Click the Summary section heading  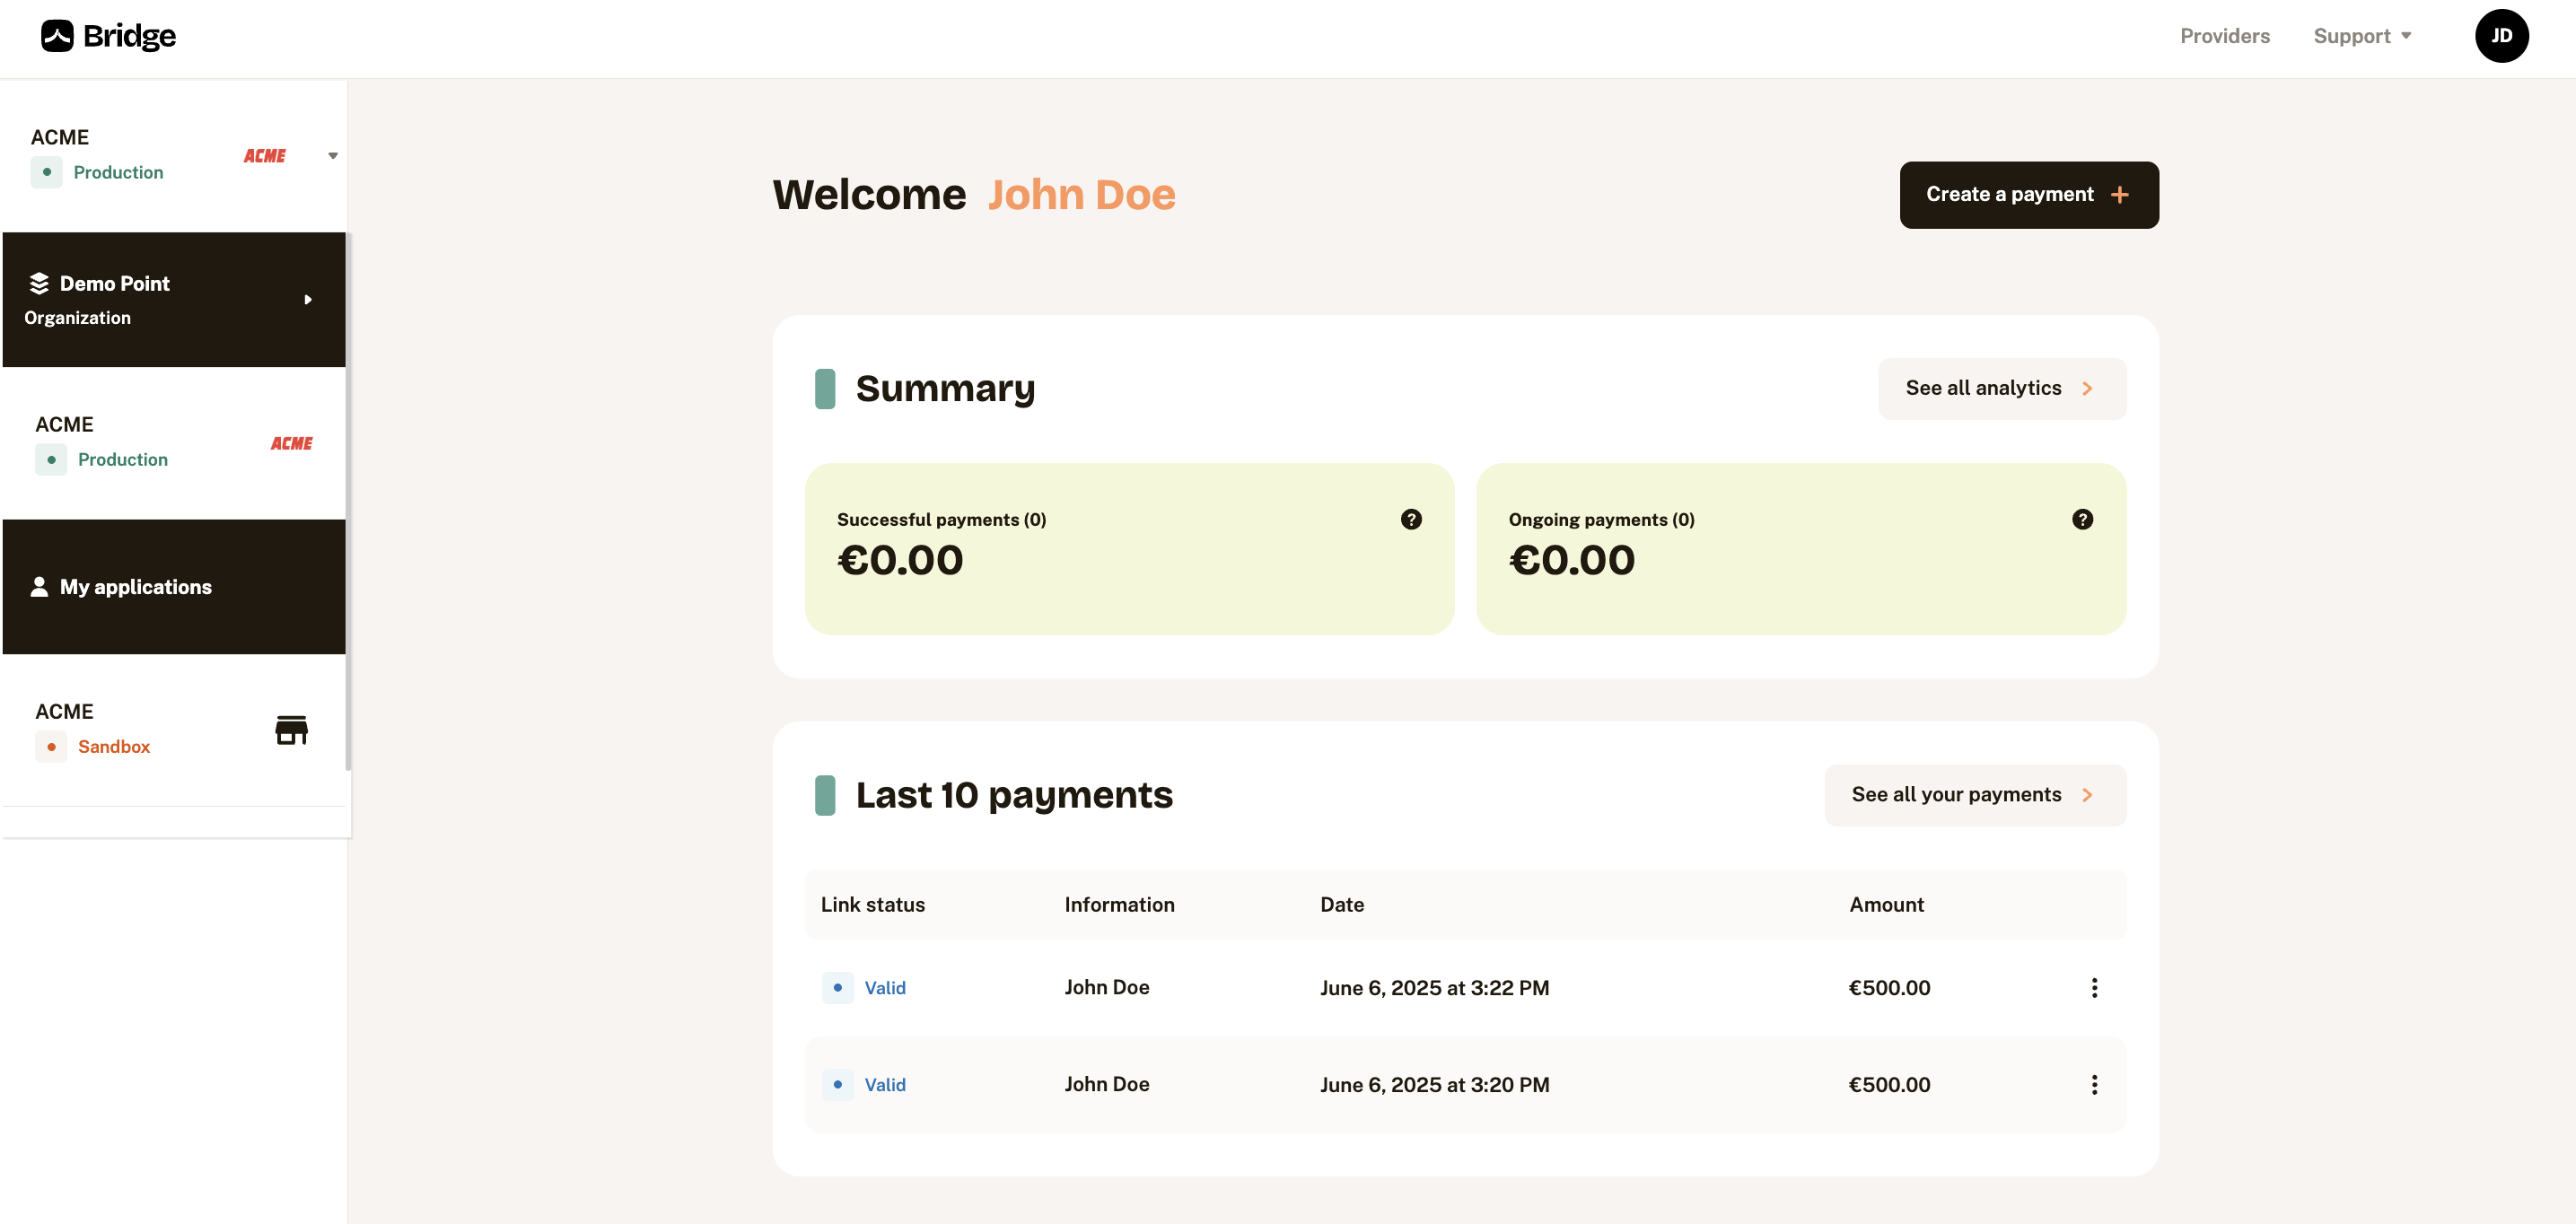[945, 388]
